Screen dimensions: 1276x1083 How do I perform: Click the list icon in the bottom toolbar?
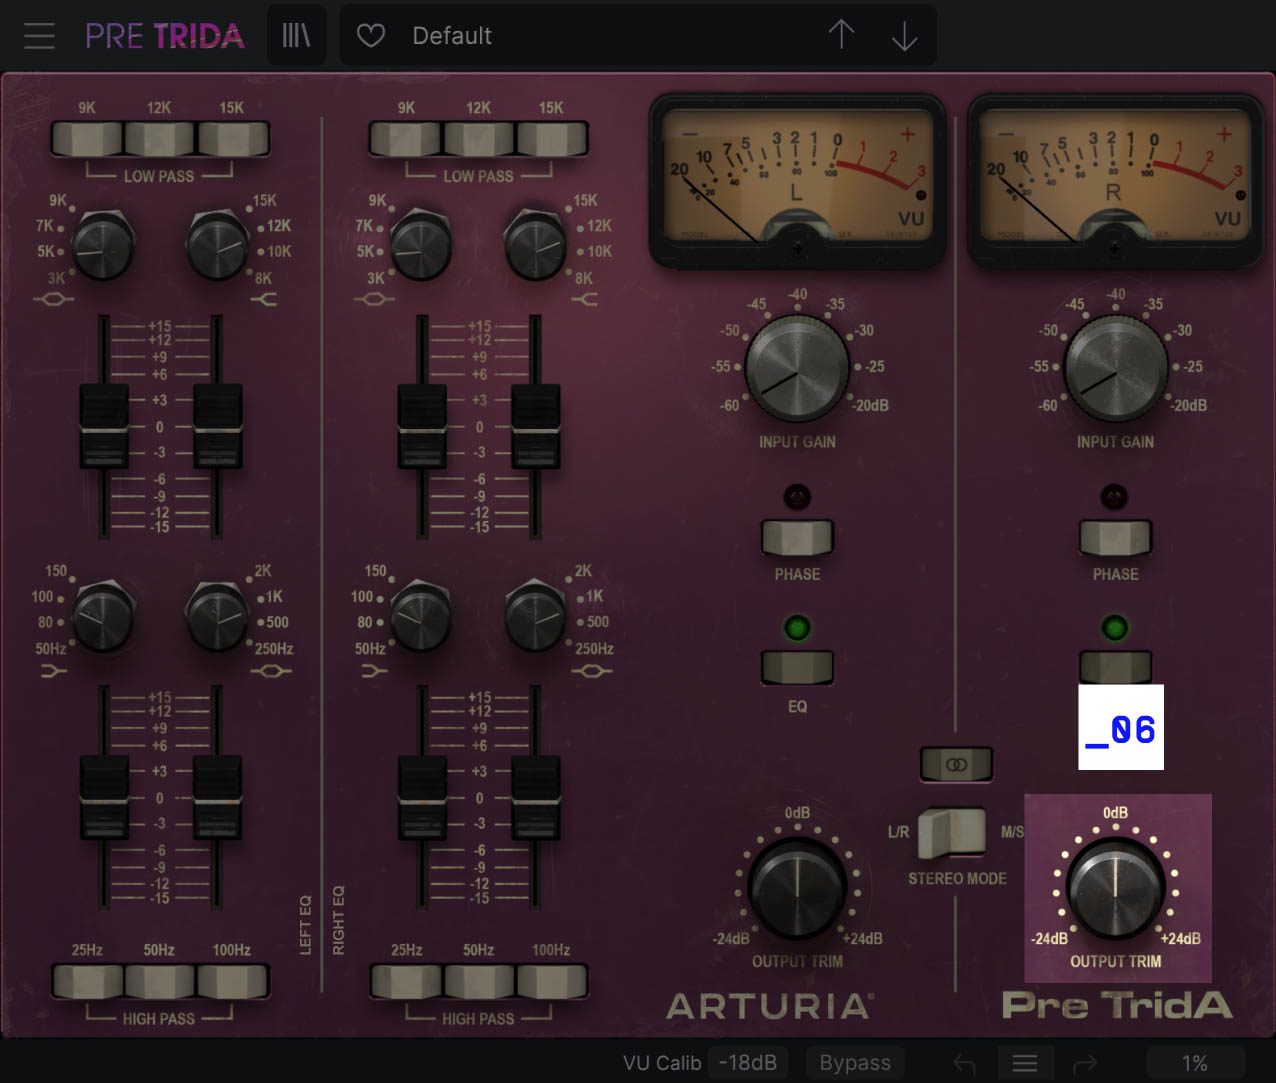point(1025,1062)
